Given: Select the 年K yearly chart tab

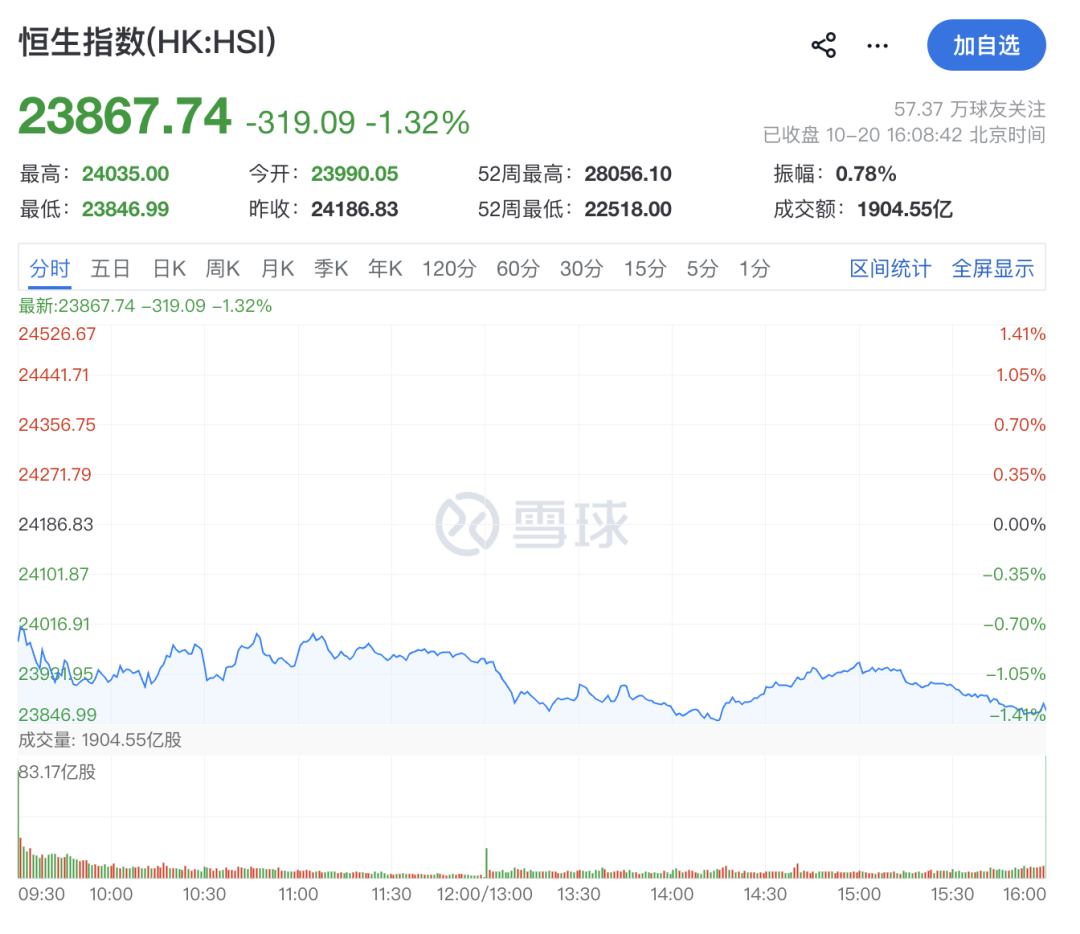Looking at the screenshot, I should tap(385, 268).
